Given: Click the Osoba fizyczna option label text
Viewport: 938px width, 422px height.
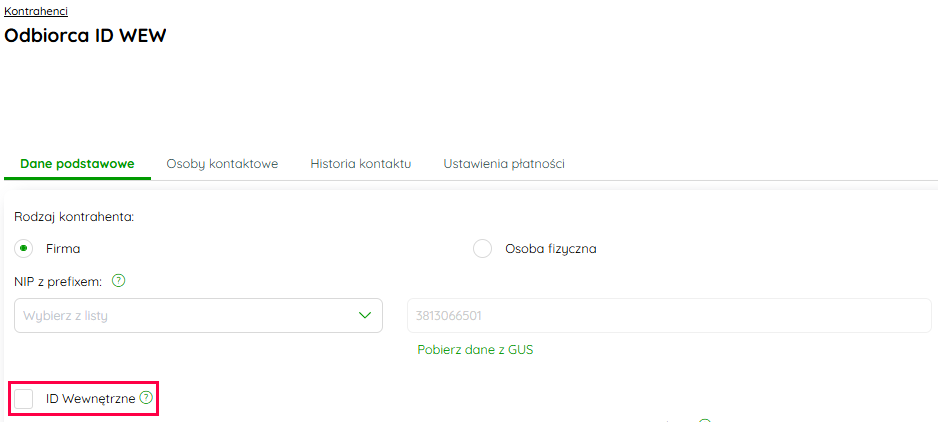Looking at the screenshot, I should tap(550, 249).
